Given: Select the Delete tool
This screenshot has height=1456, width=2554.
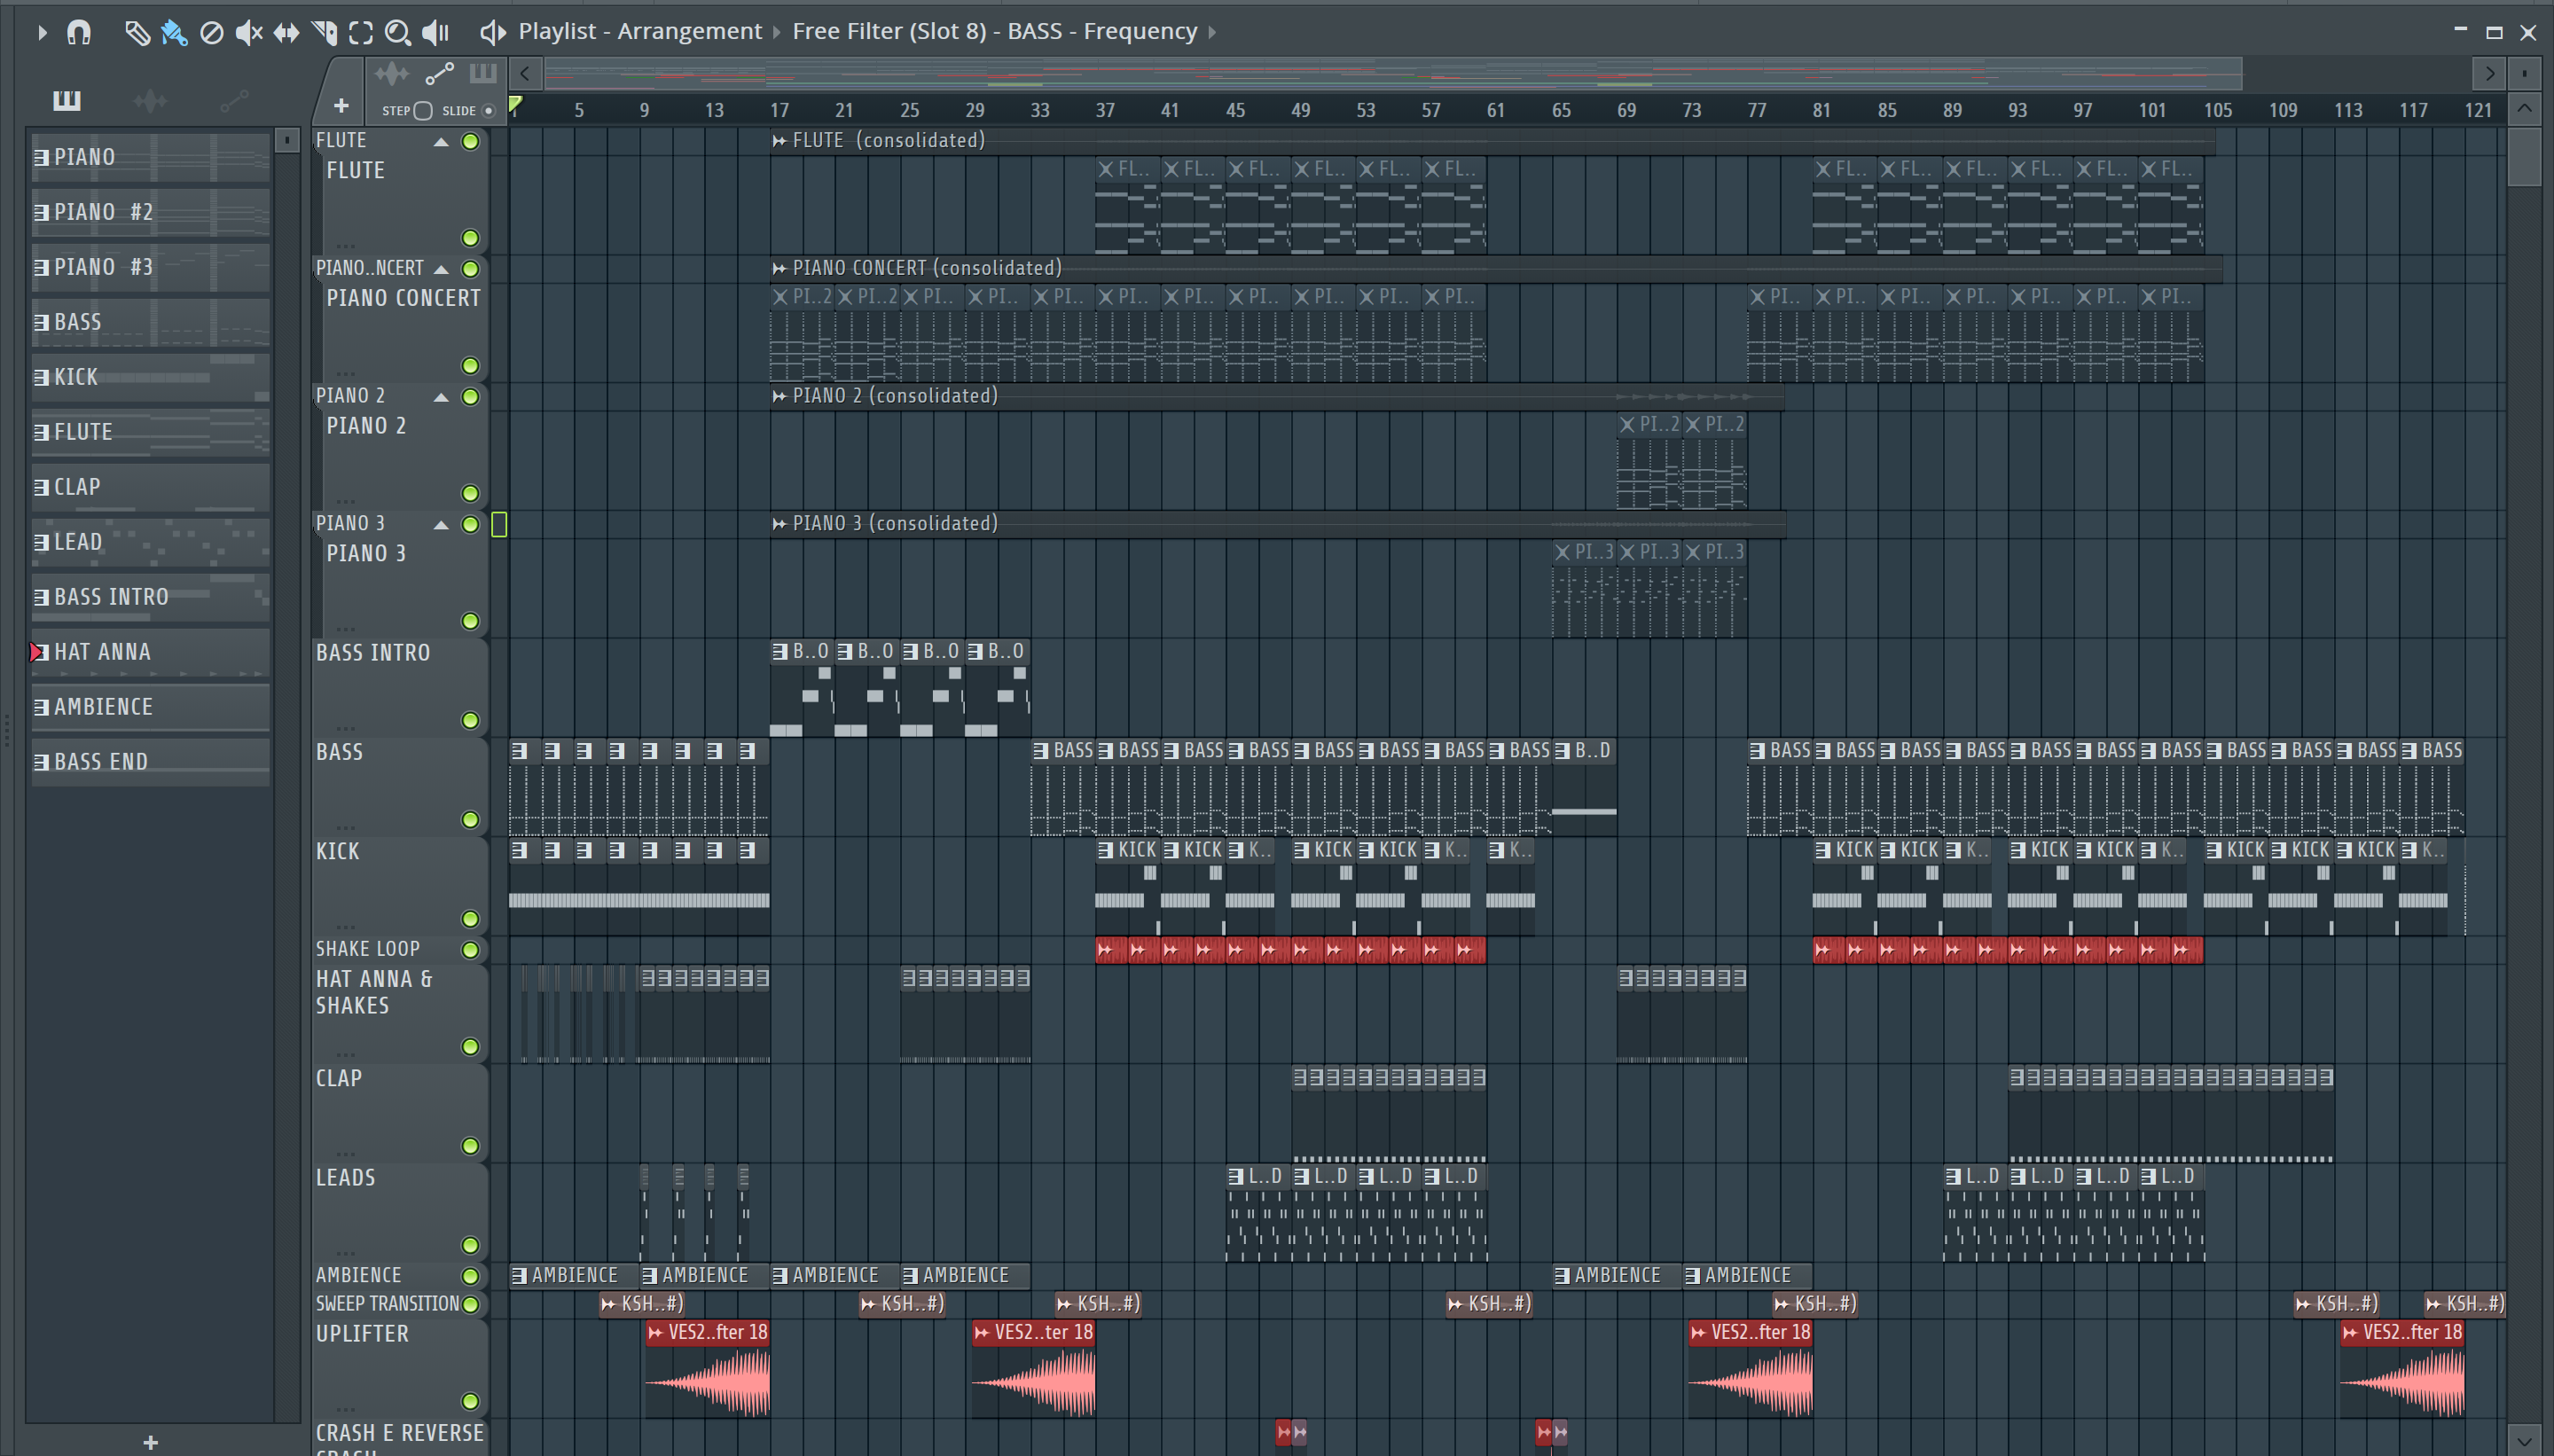Looking at the screenshot, I should click(x=211, y=32).
